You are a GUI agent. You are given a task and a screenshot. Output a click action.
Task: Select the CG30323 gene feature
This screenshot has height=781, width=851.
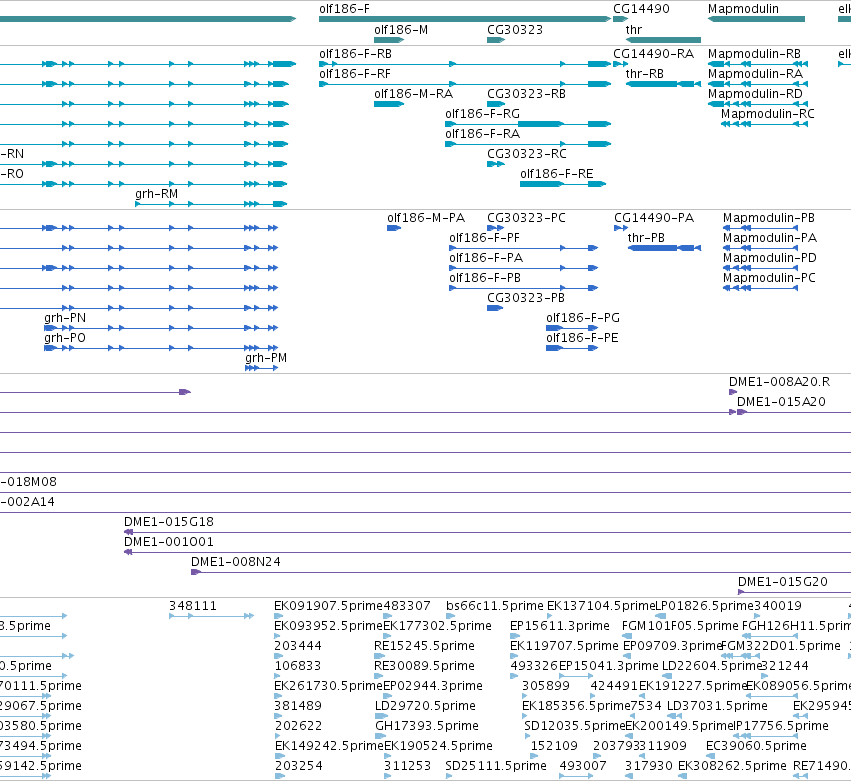click(x=496, y=40)
